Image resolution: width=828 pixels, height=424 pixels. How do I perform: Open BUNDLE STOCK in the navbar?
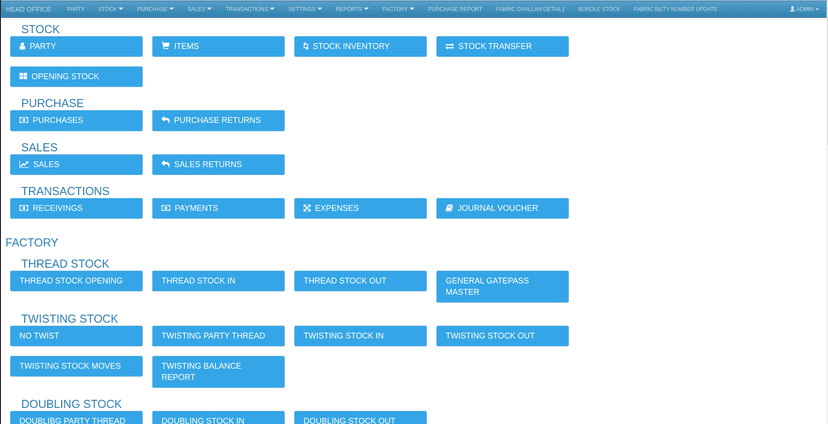(599, 9)
